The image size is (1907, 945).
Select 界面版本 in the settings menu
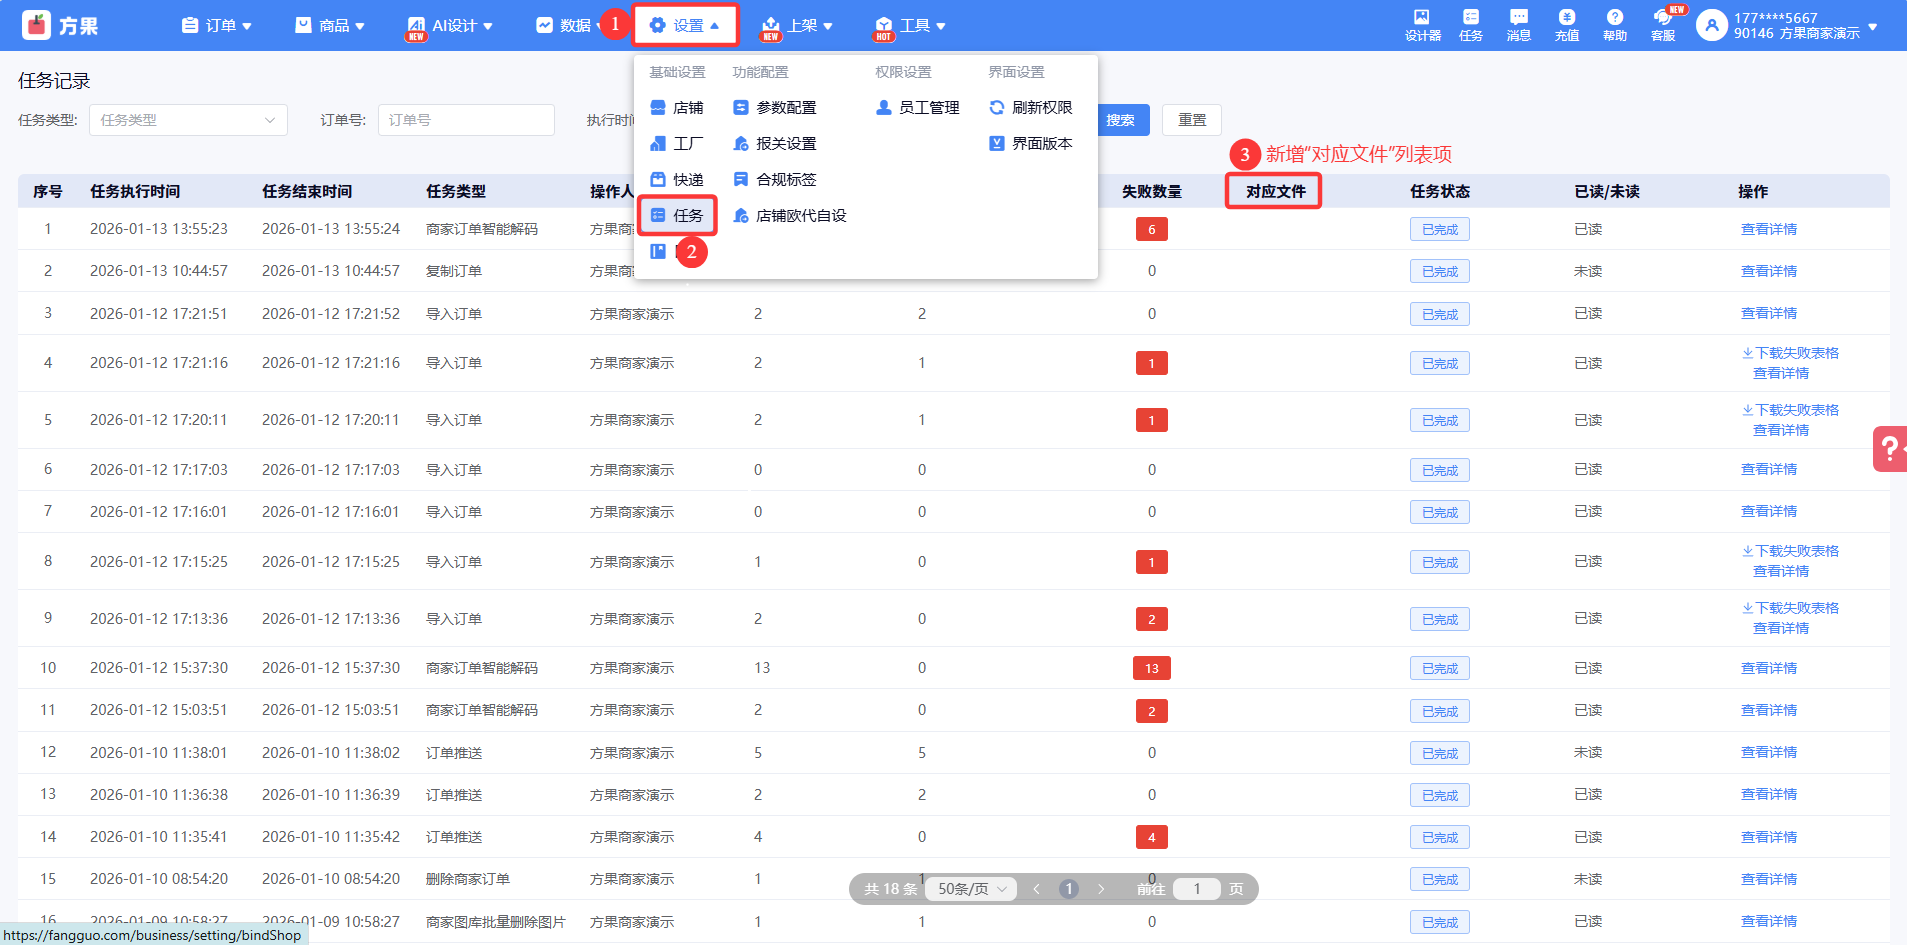(1031, 143)
